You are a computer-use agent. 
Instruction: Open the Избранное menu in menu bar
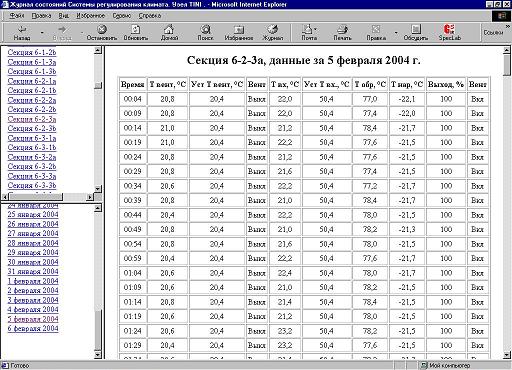tap(90, 16)
